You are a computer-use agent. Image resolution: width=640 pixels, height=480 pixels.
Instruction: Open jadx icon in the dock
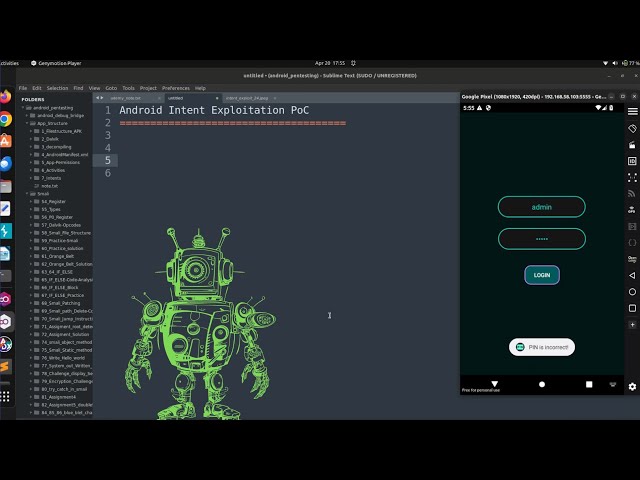click(5, 344)
